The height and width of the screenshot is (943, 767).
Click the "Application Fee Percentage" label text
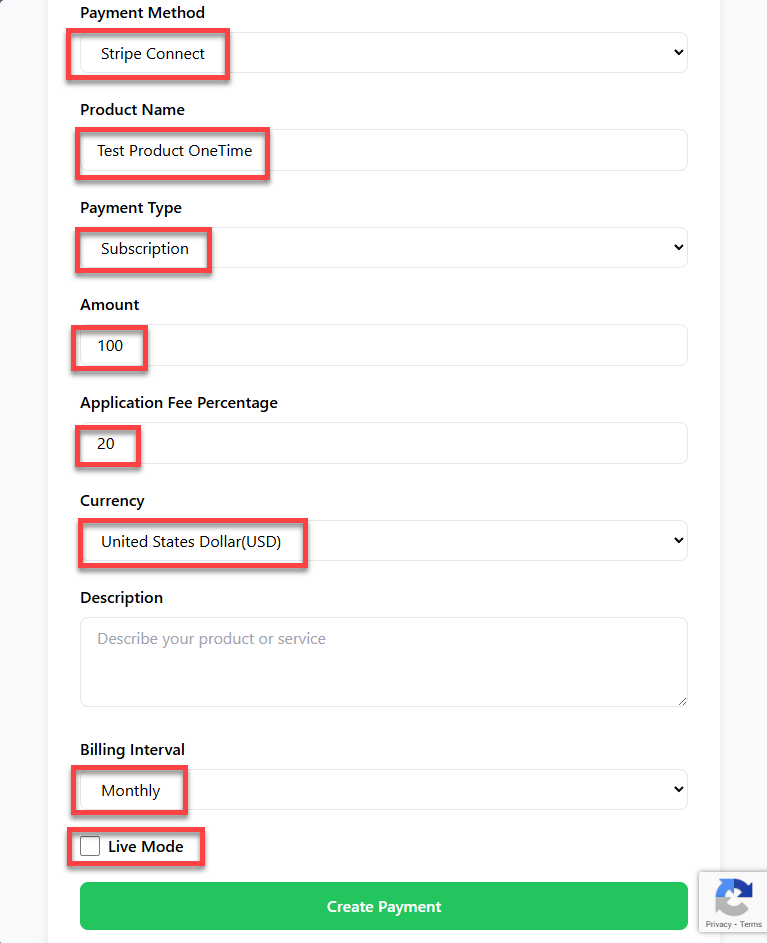[x=179, y=403]
